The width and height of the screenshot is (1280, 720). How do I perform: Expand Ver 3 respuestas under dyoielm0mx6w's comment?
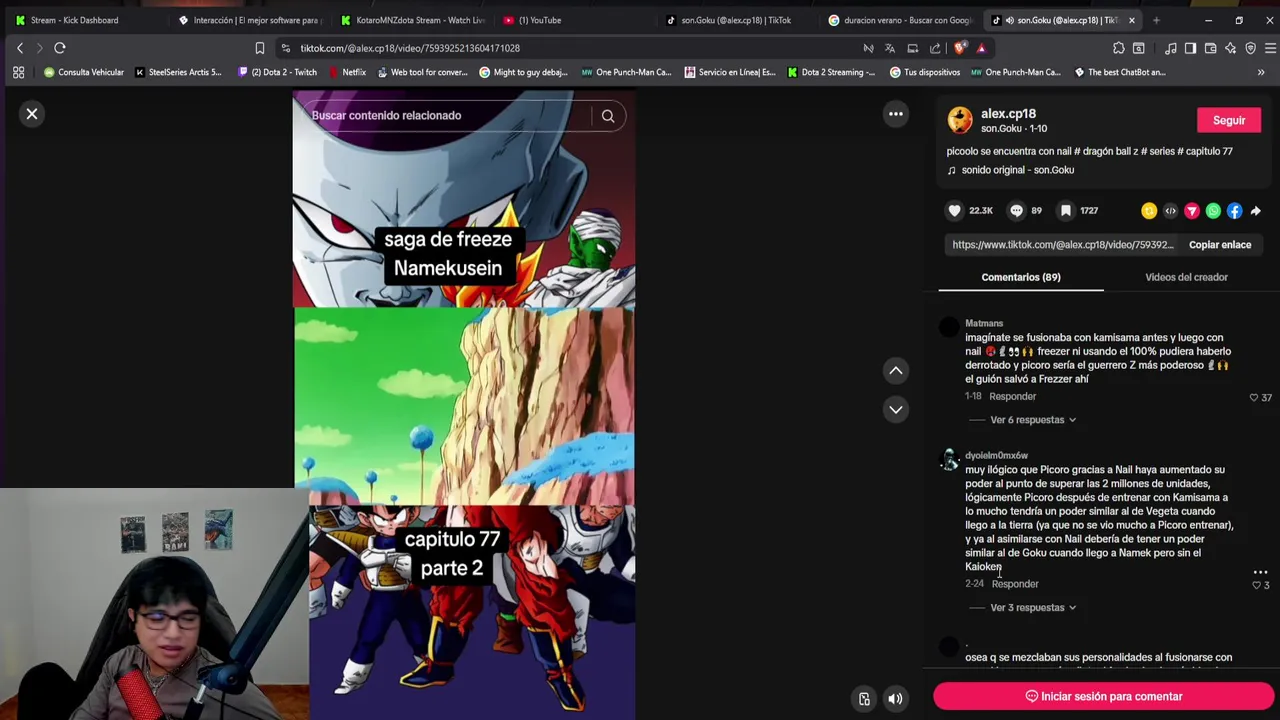click(x=1033, y=608)
